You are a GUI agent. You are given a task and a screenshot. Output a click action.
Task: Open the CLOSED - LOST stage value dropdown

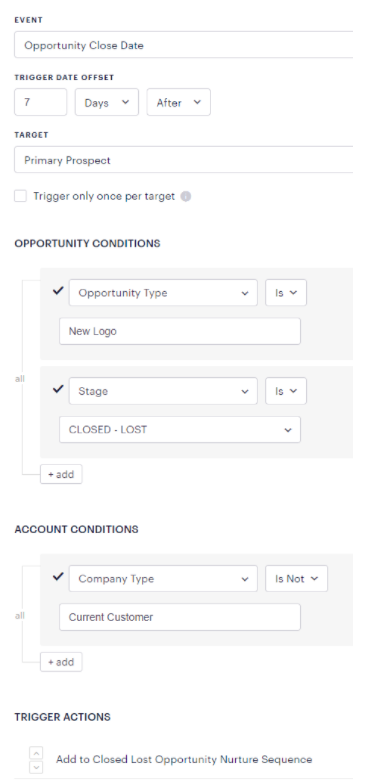point(180,430)
